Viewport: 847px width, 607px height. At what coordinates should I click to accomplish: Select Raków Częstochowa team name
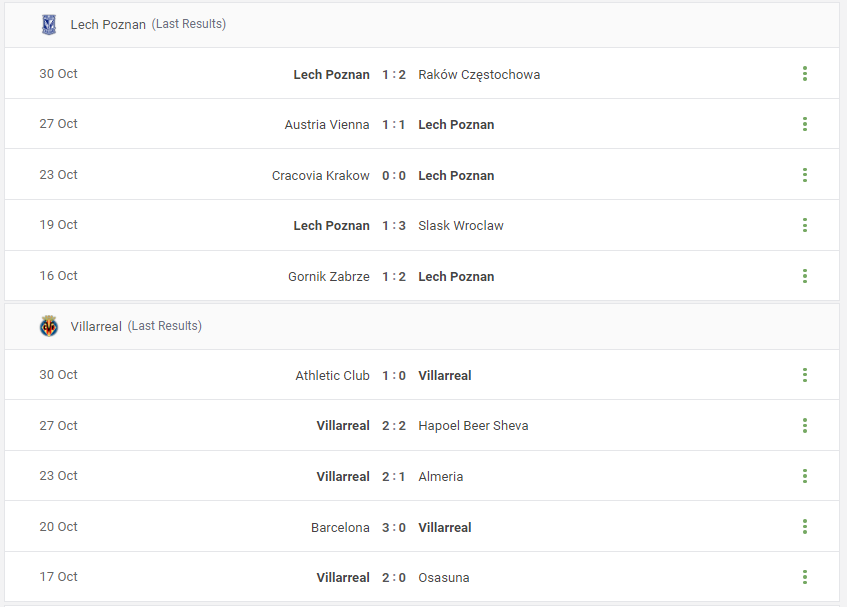pyautogui.click(x=479, y=75)
